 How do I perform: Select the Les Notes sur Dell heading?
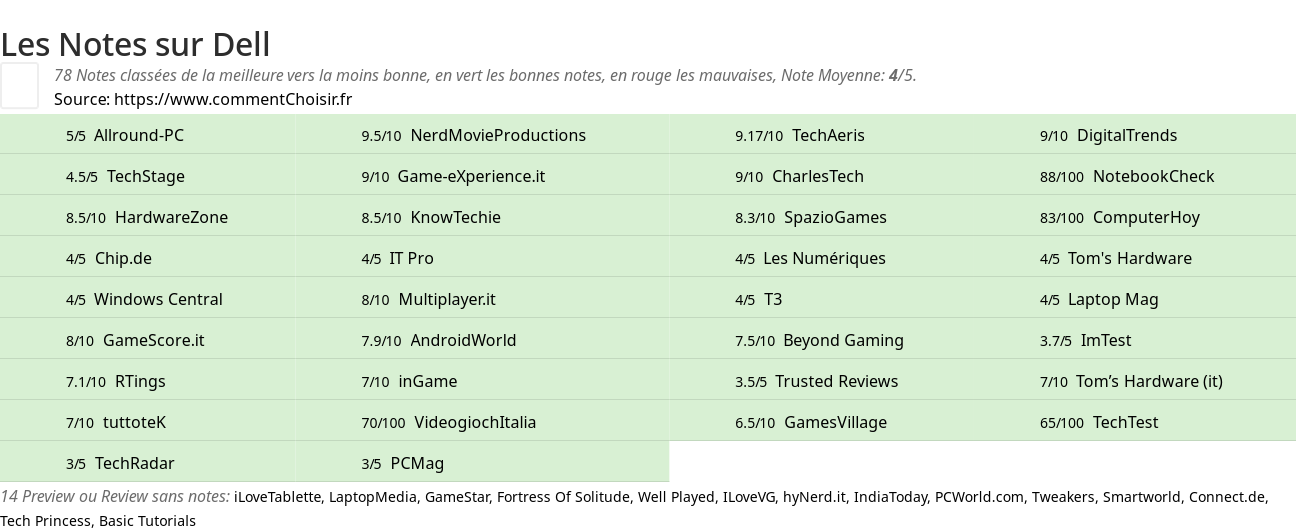coord(135,44)
